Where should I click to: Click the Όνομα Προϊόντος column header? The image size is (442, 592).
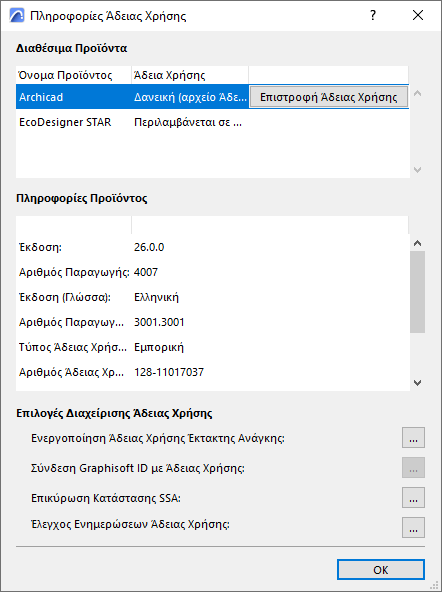pyautogui.click(x=74, y=75)
